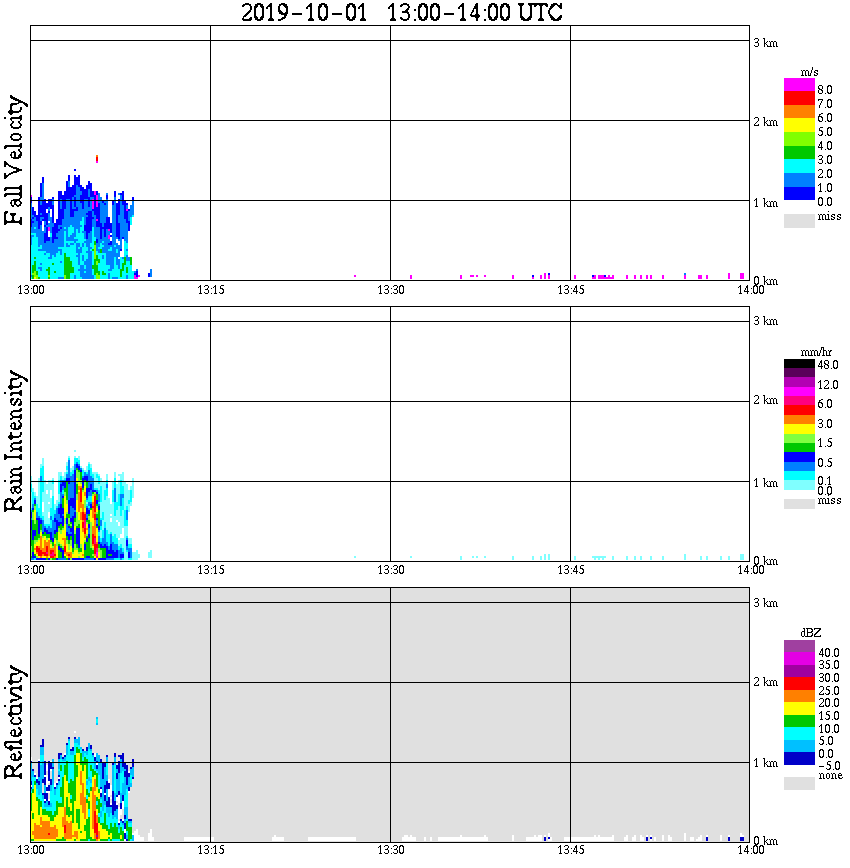Image resolution: width=850 pixels, height=868 pixels.
Task: Click the red 25.0 swatch in the dBZ legend
Action: tap(799, 684)
